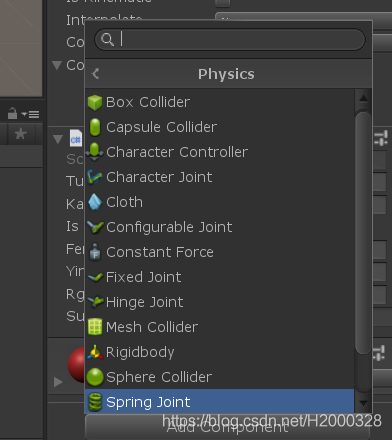Click the red material preview sphere
The image size is (392, 440).
(76, 365)
